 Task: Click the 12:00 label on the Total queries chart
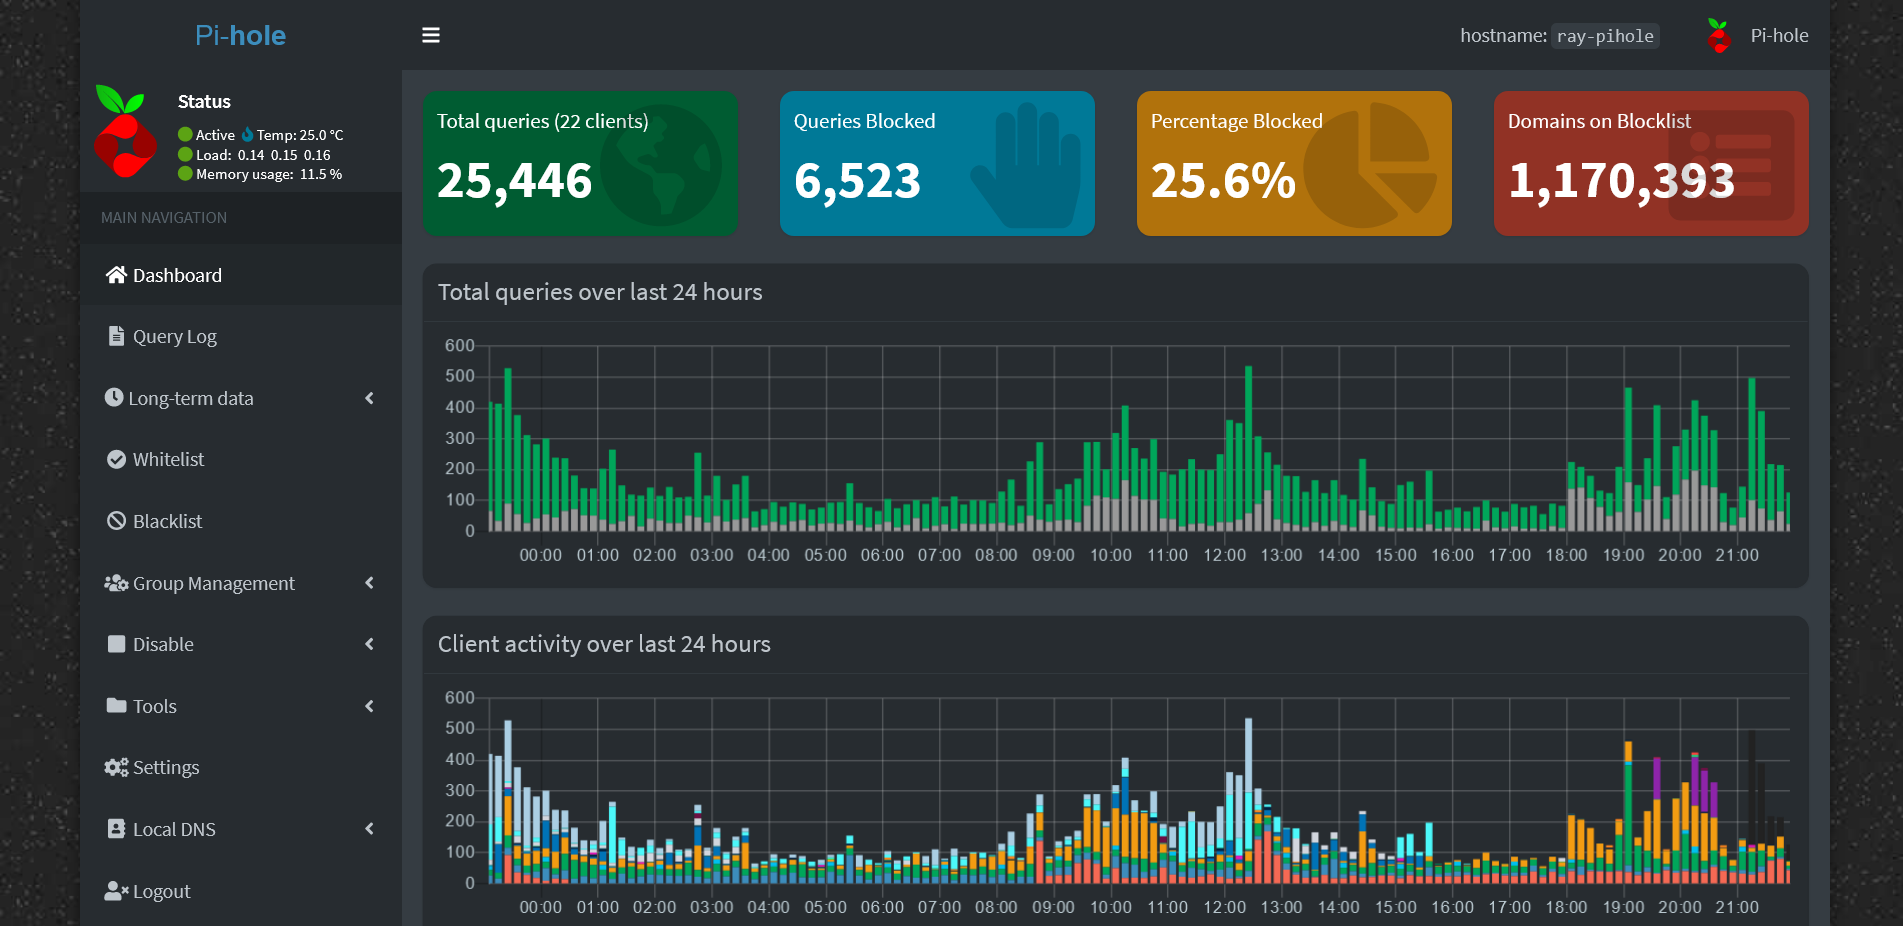(x=1224, y=555)
